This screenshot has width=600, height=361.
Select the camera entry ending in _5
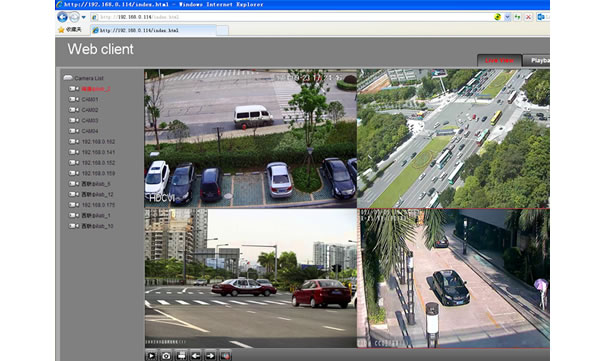[x=96, y=184]
